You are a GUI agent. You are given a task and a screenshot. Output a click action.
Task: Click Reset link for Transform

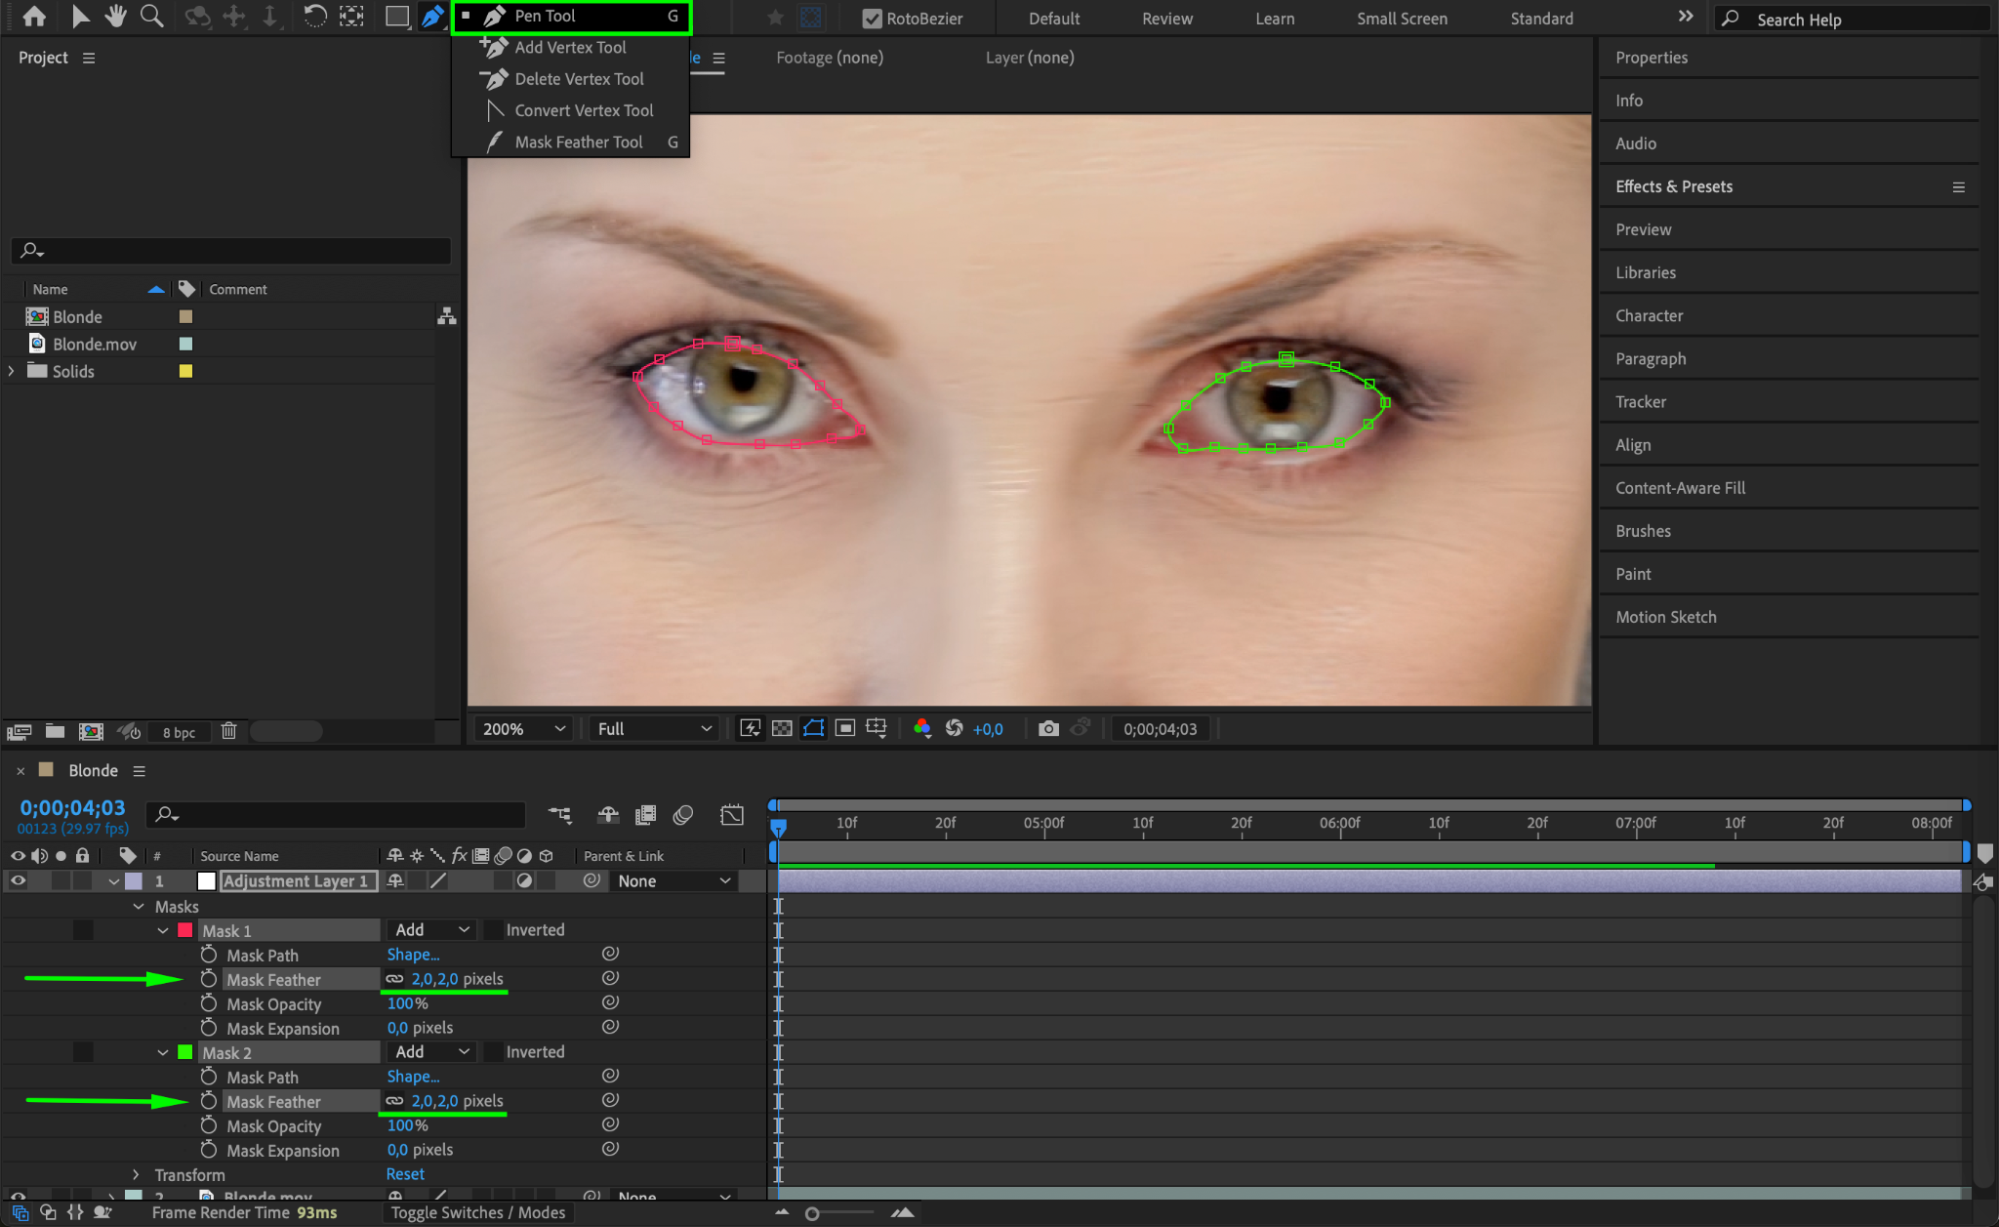405,1174
